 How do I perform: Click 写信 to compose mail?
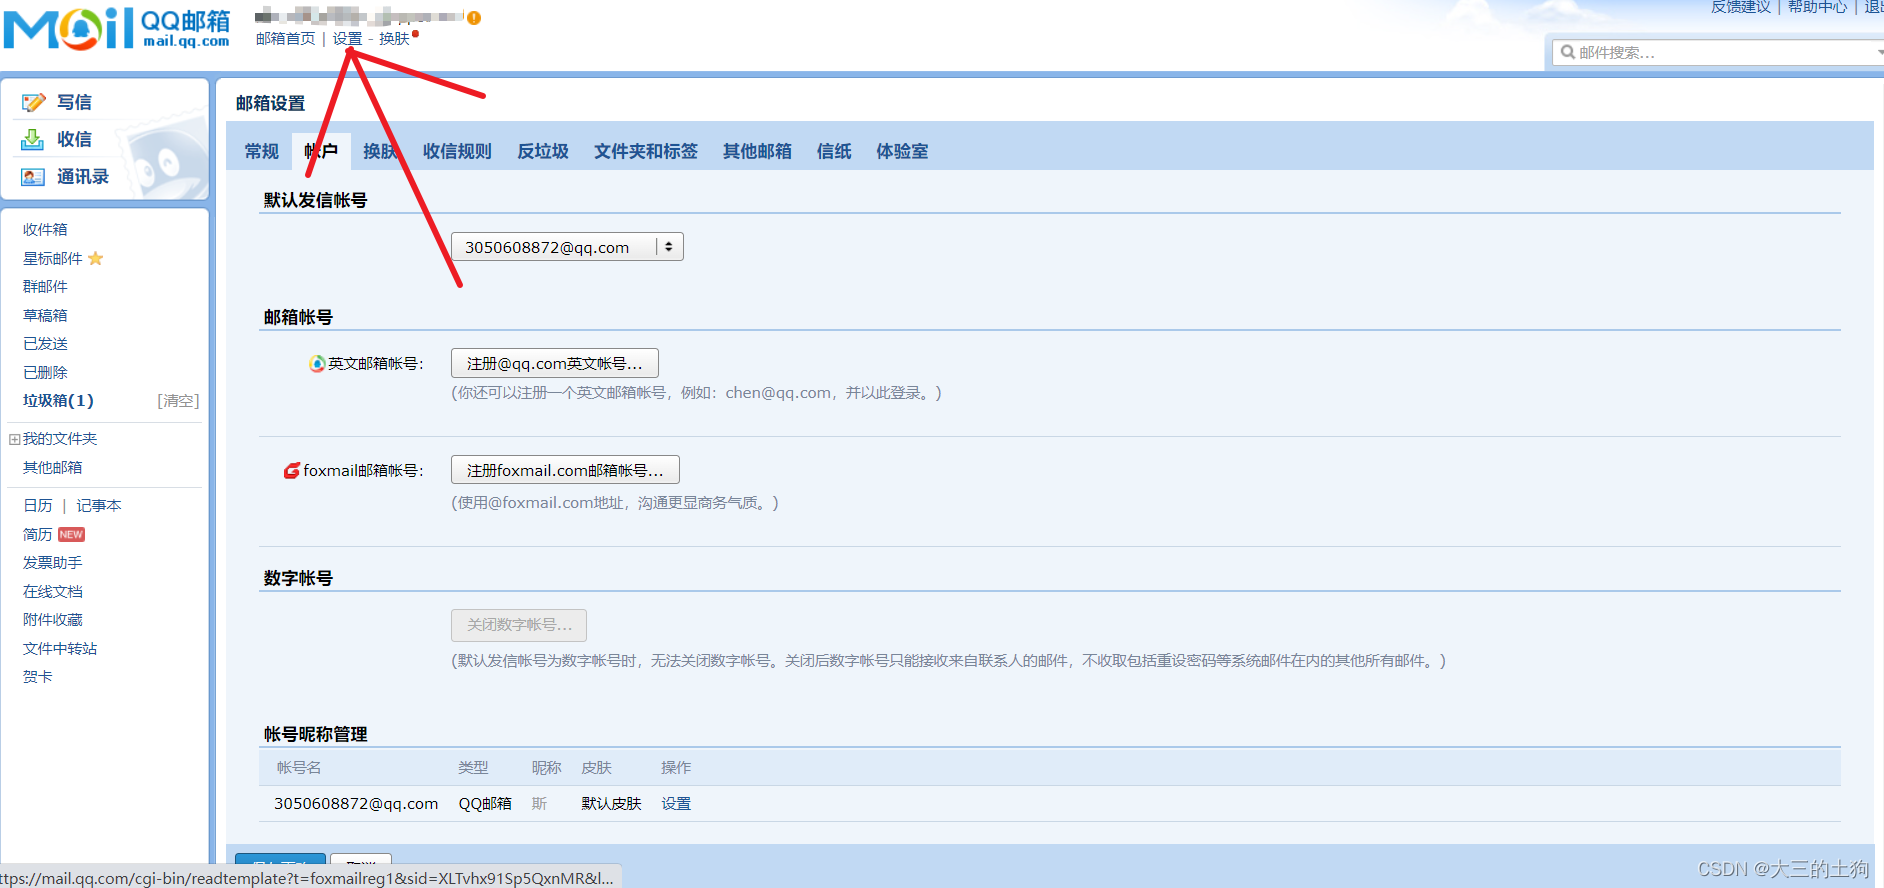pos(74,102)
